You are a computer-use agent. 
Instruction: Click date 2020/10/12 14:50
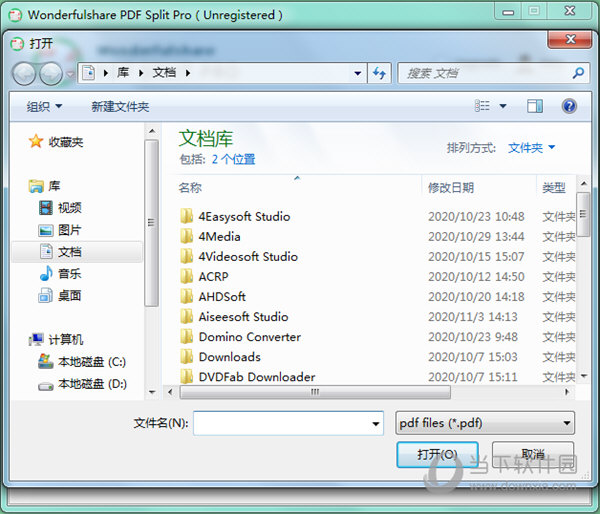point(476,277)
